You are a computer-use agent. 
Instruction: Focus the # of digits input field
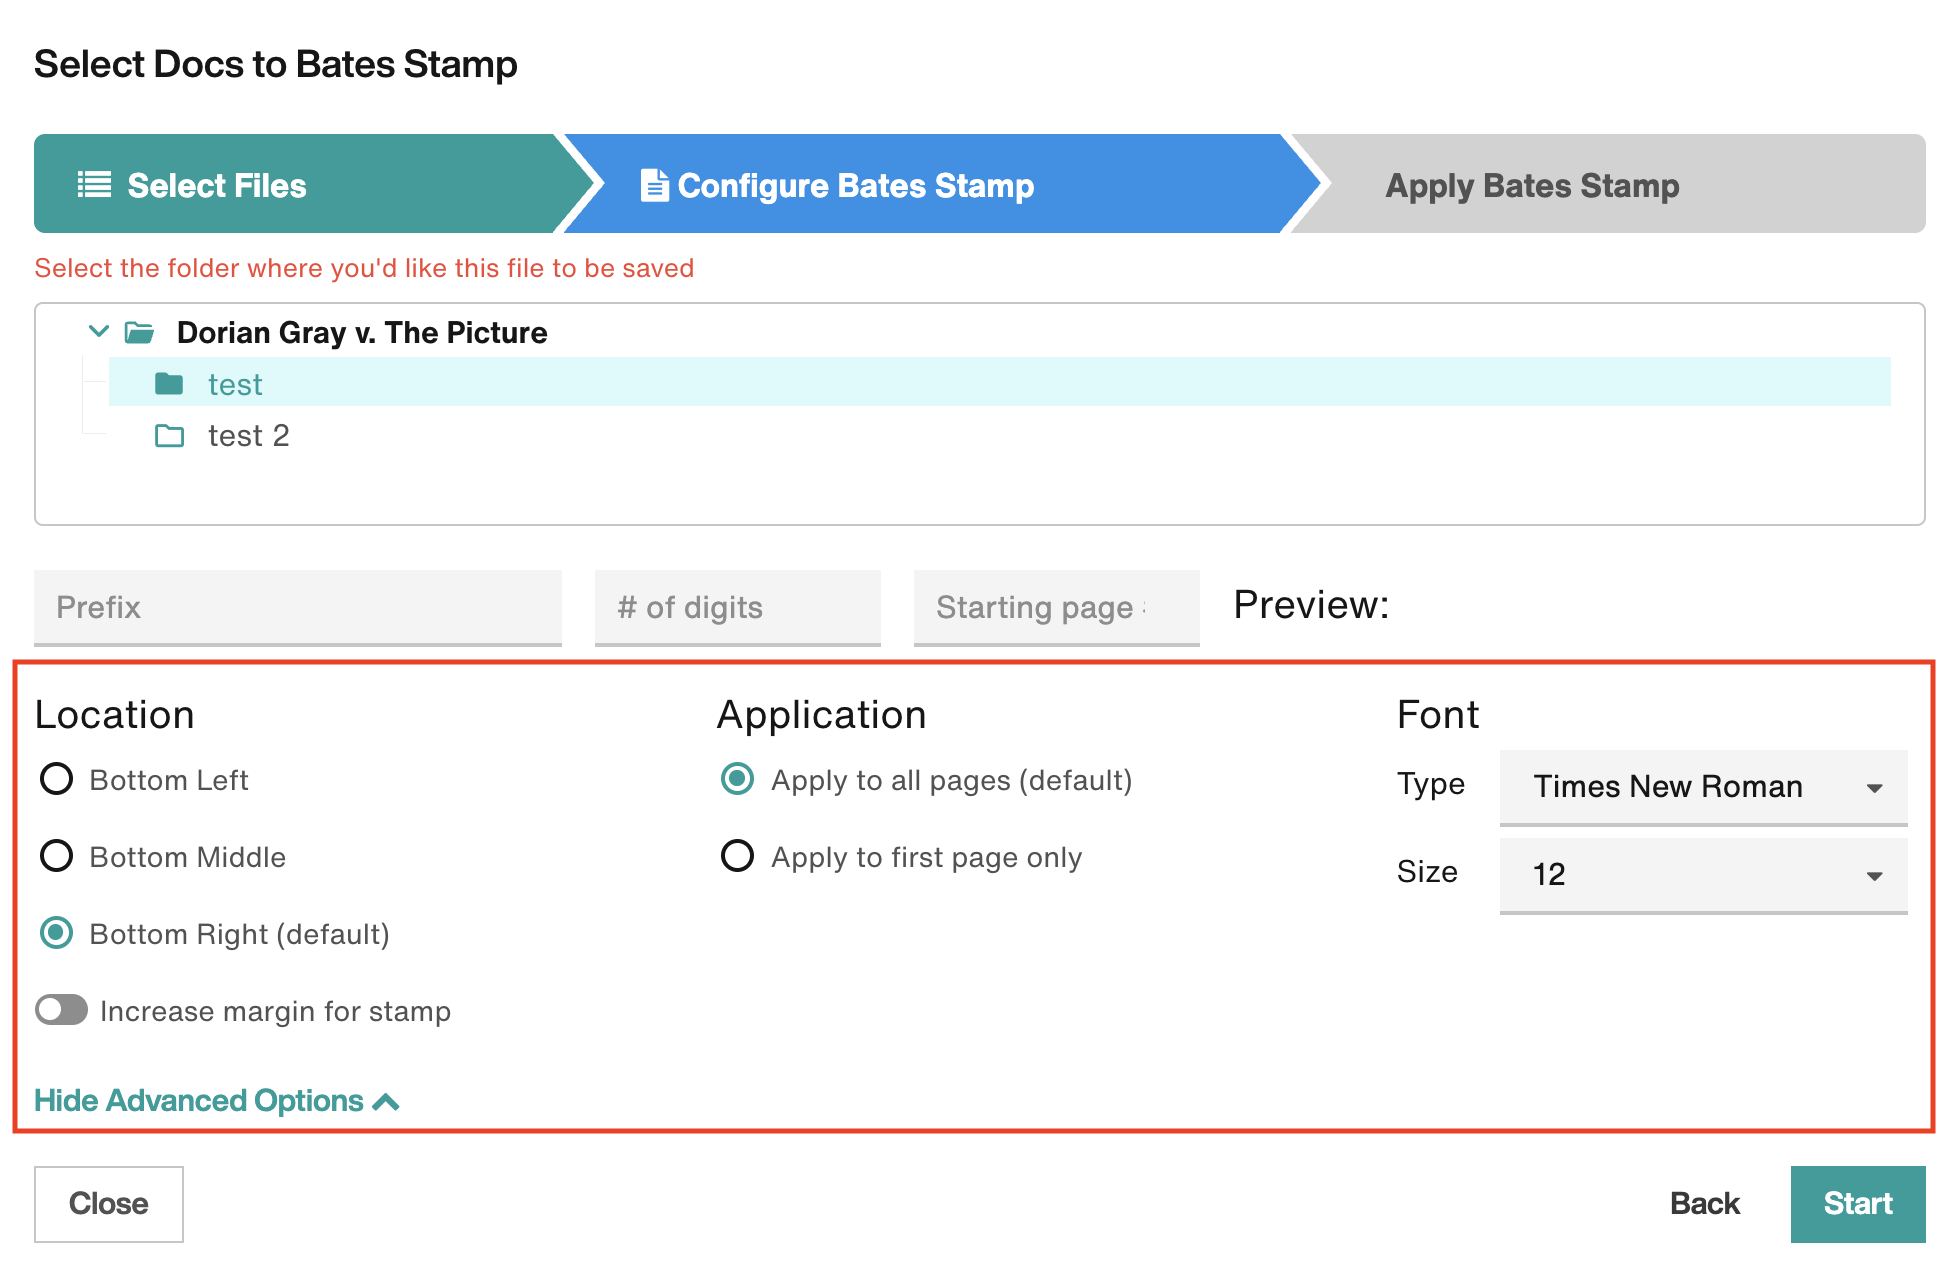click(738, 608)
